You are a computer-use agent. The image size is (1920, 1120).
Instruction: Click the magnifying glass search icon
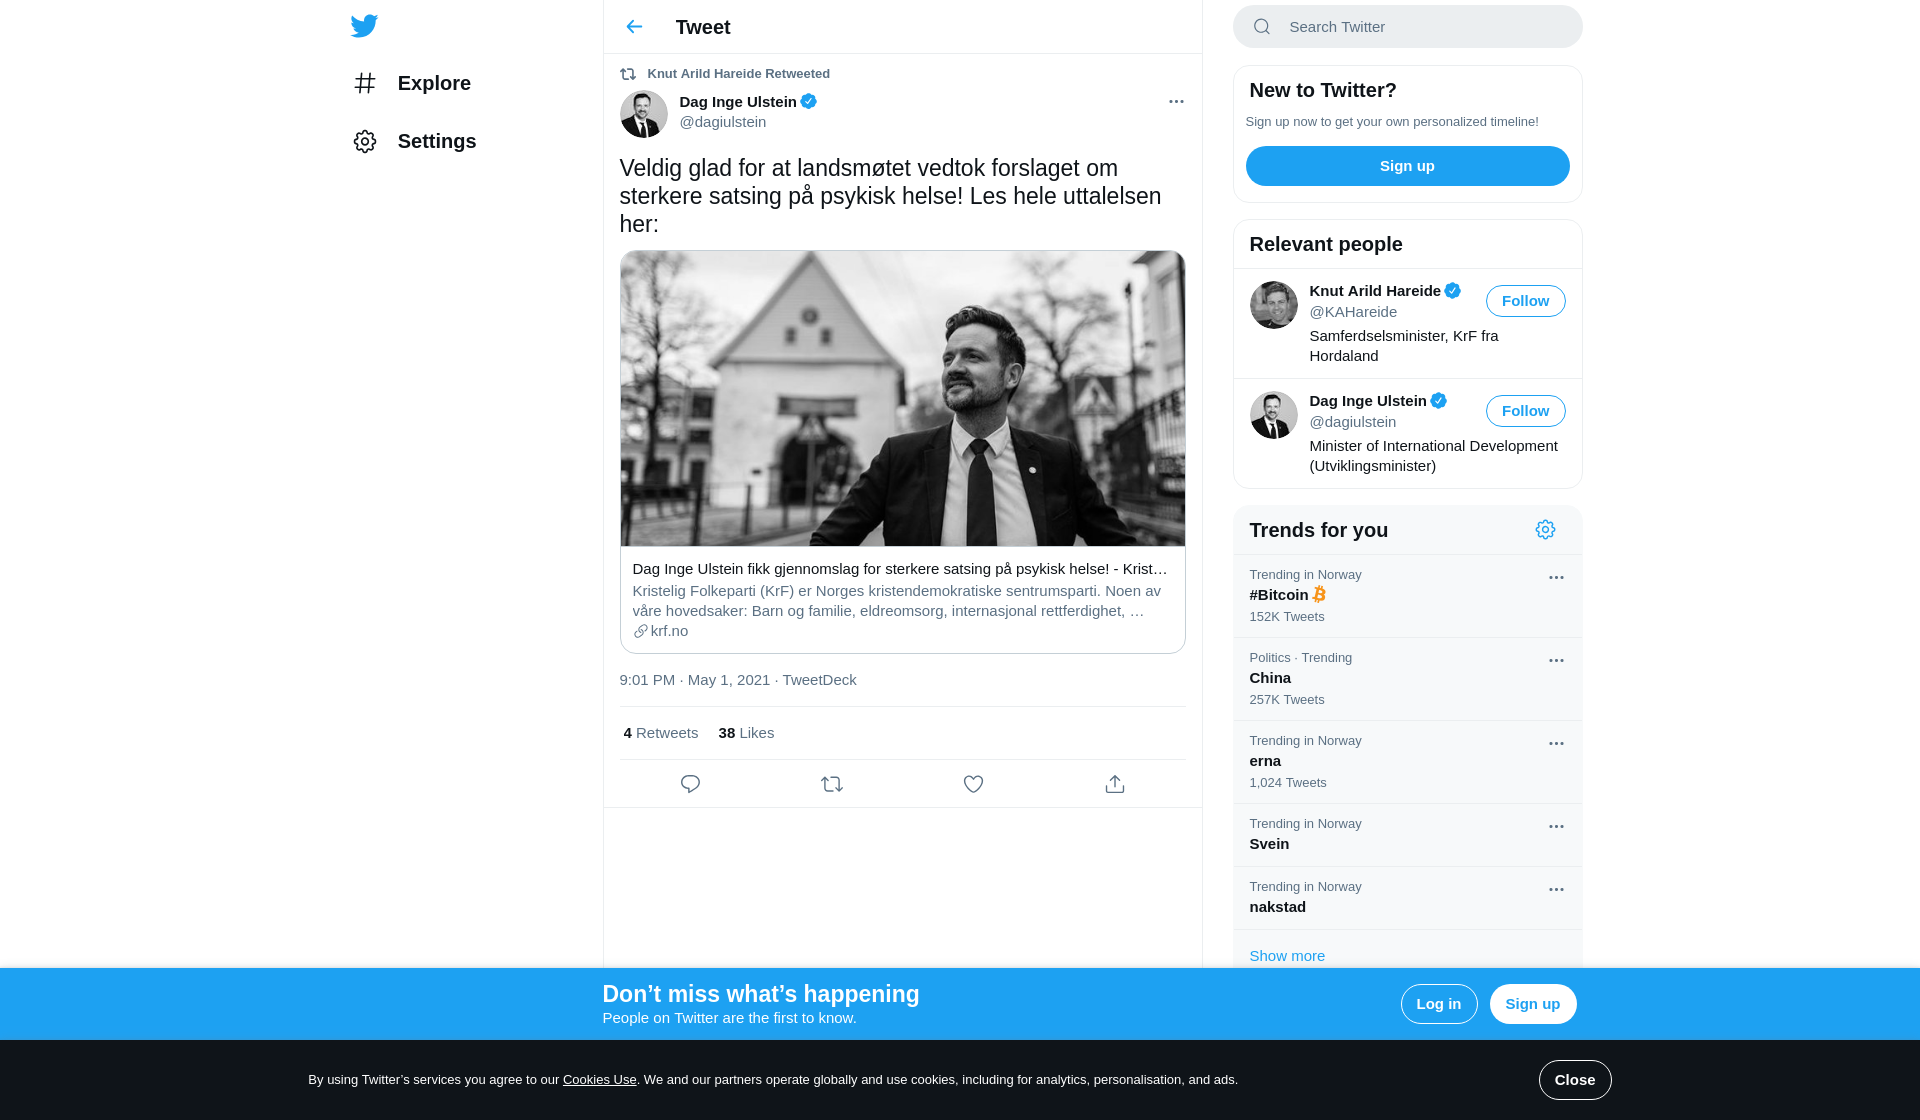(x=1262, y=27)
